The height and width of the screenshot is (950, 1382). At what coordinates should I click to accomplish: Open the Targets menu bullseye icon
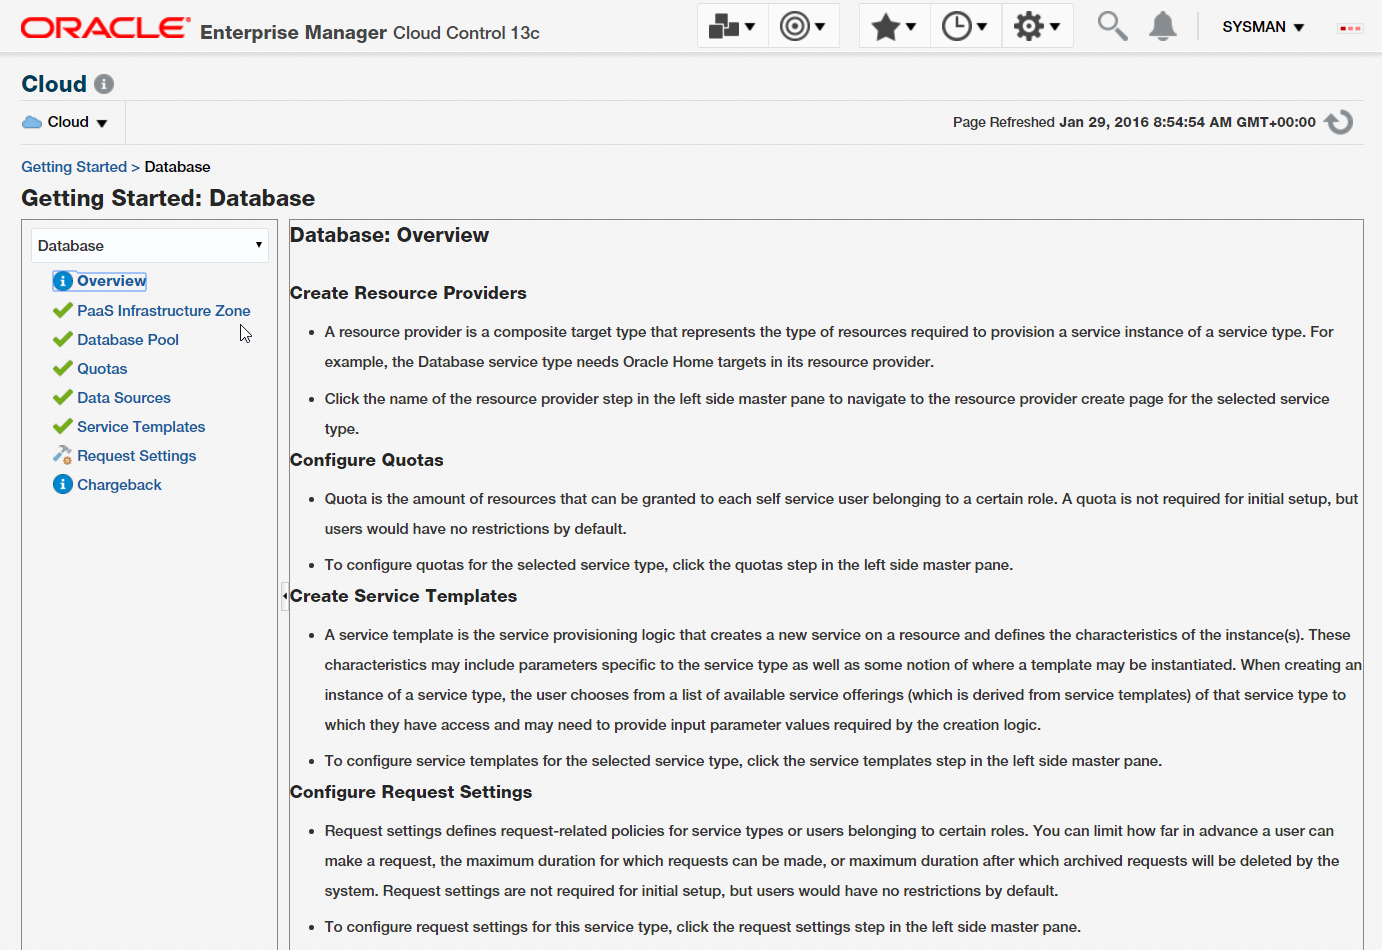(802, 27)
